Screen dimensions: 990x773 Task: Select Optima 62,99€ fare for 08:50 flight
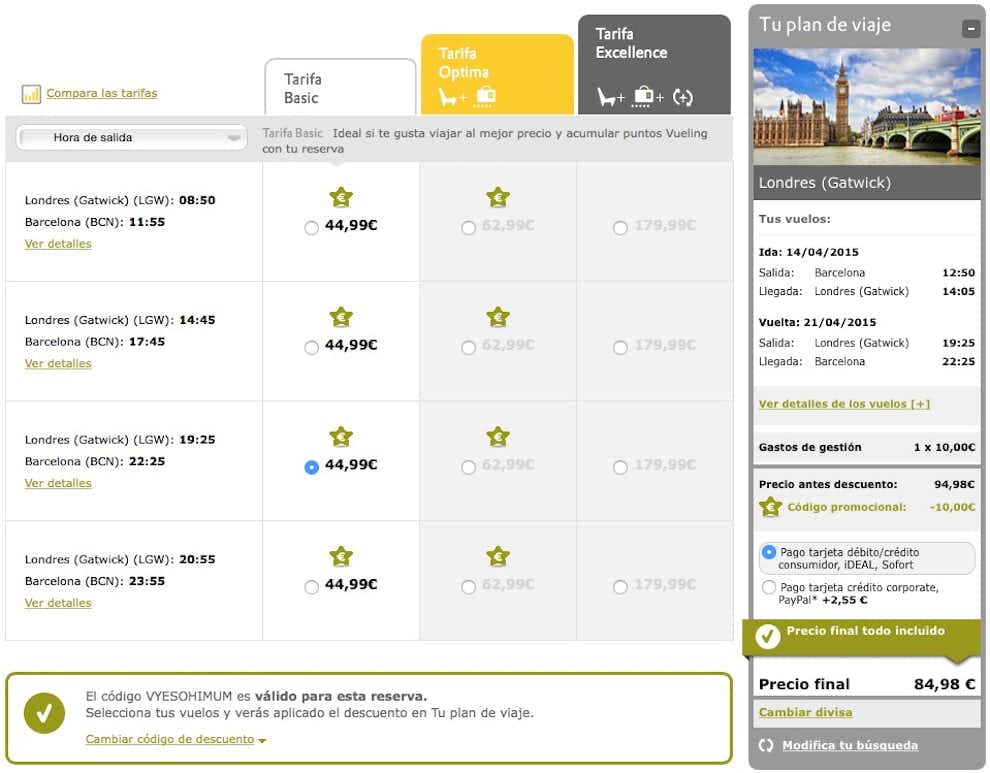pyautogui.click(x=468, y=228)
